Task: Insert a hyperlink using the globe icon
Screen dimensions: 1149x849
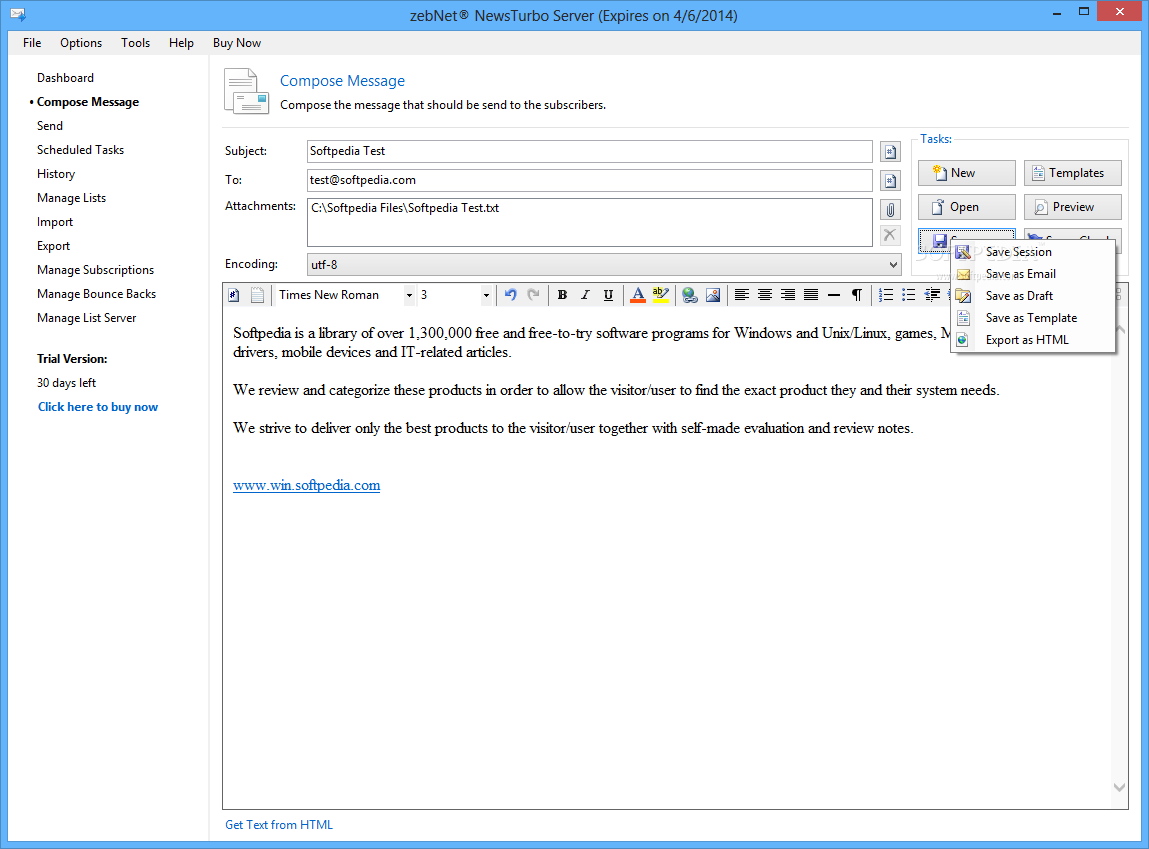Action: (x=690, y=295)
